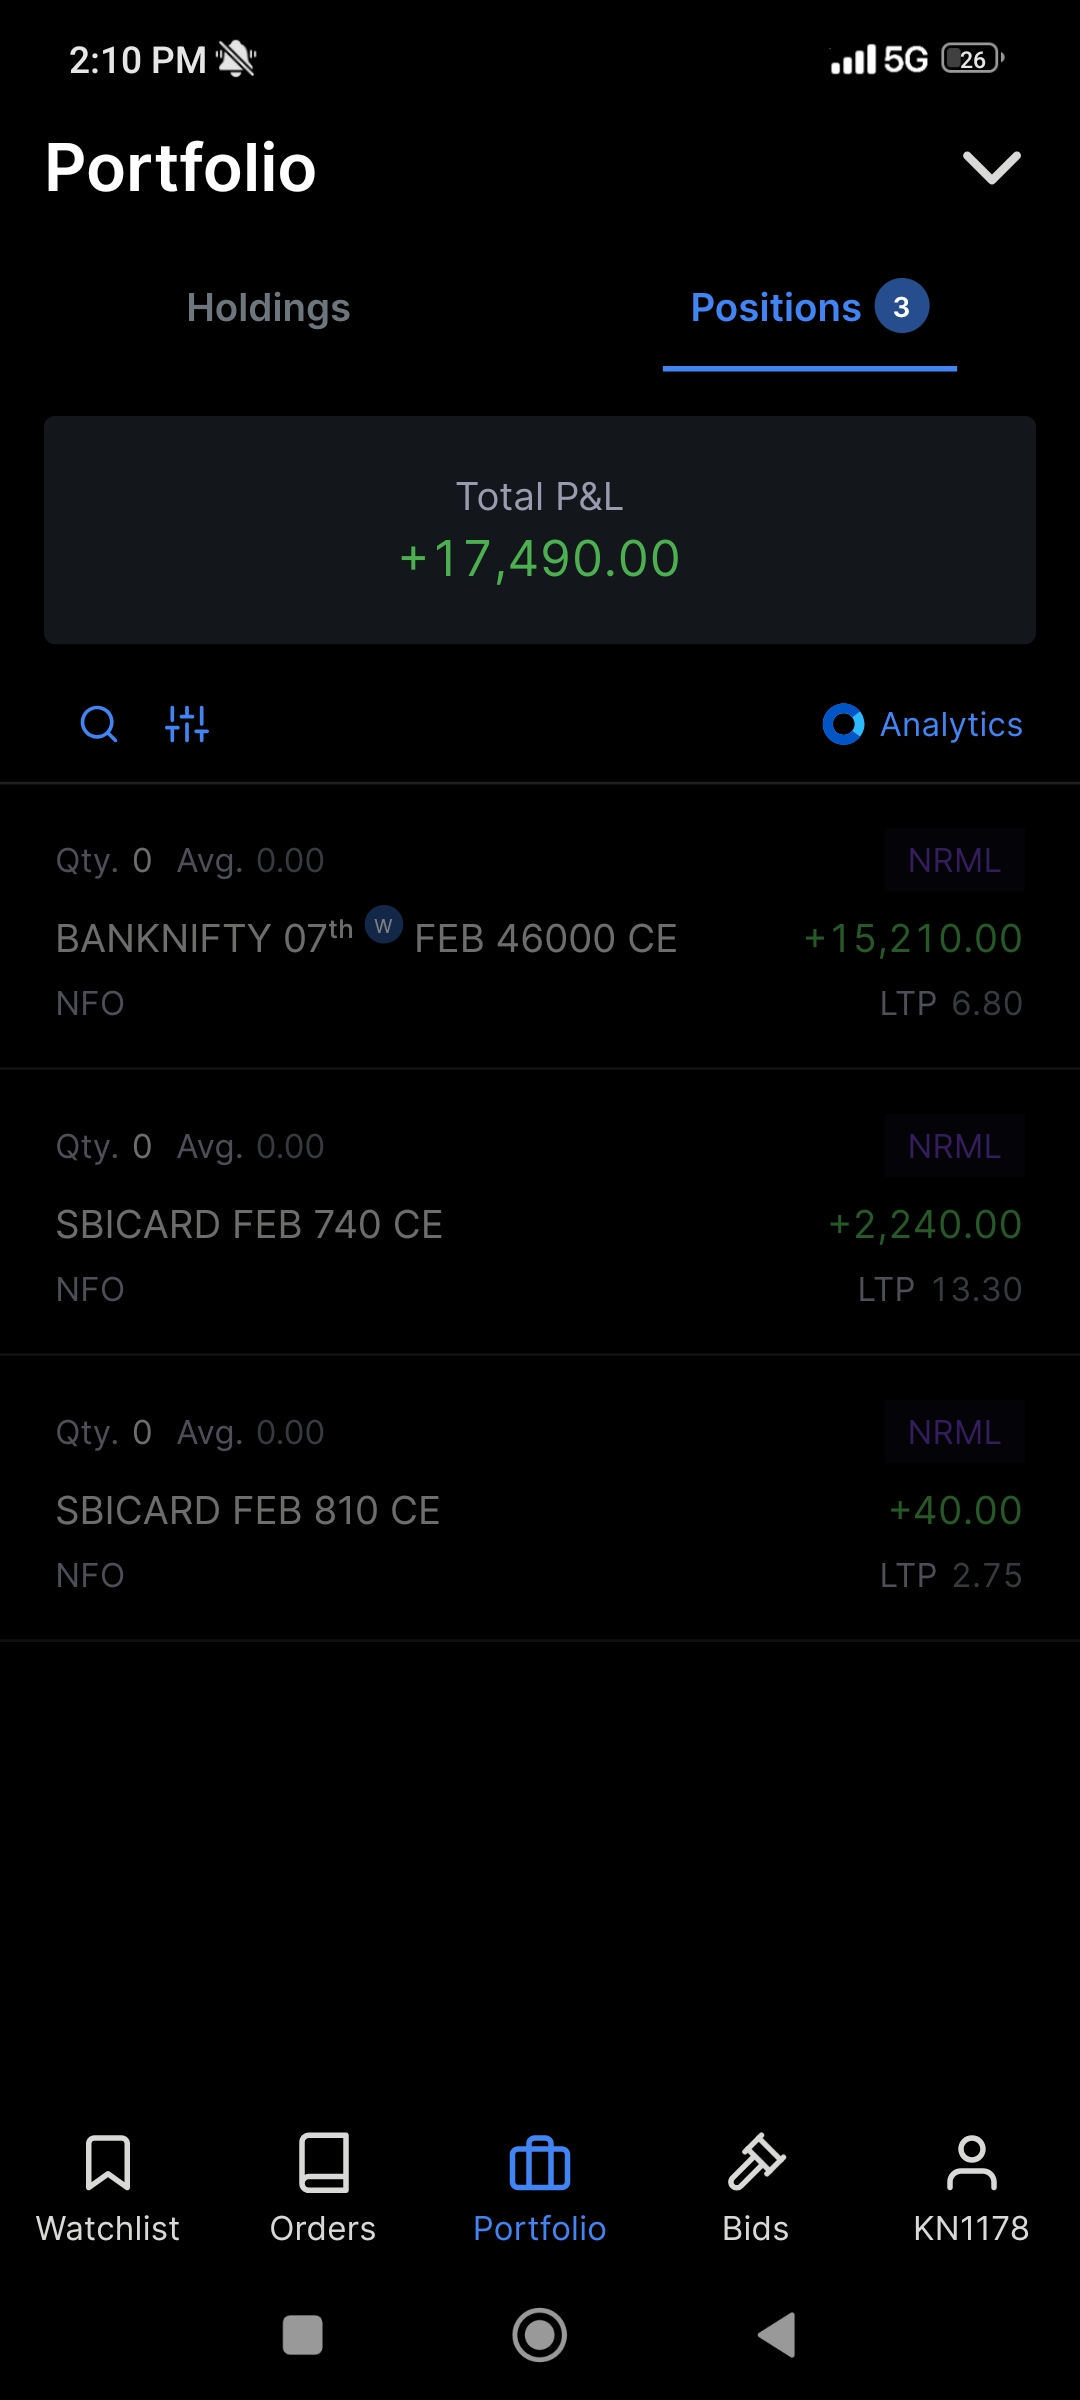The height and width of the screenshot is (2400, 1080).
Task: Tap the Analytics circle icon
Action: click(x=843, y=724)
